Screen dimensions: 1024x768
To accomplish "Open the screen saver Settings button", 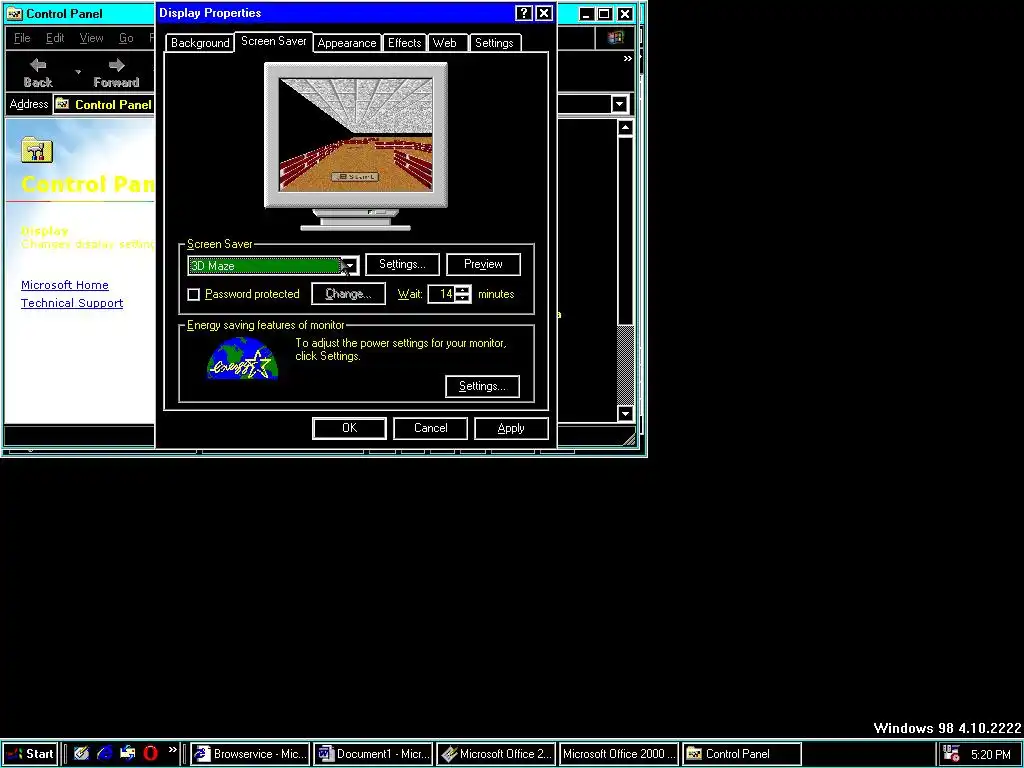I will point(402,264).
